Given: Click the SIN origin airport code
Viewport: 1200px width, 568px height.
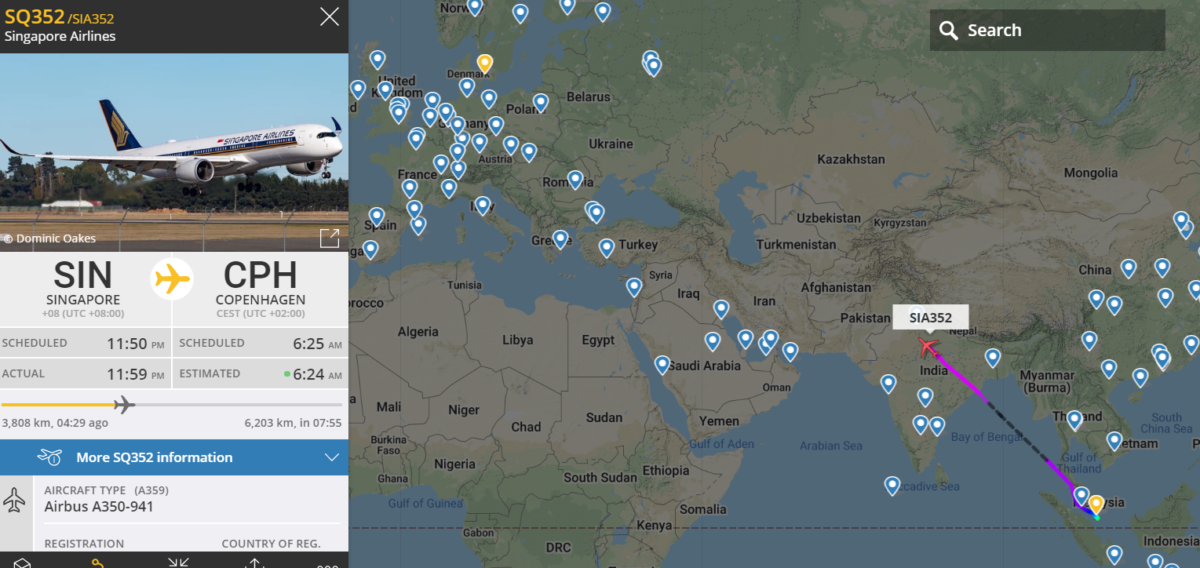Looking at the screenshot, I should (x=83, y=275).
